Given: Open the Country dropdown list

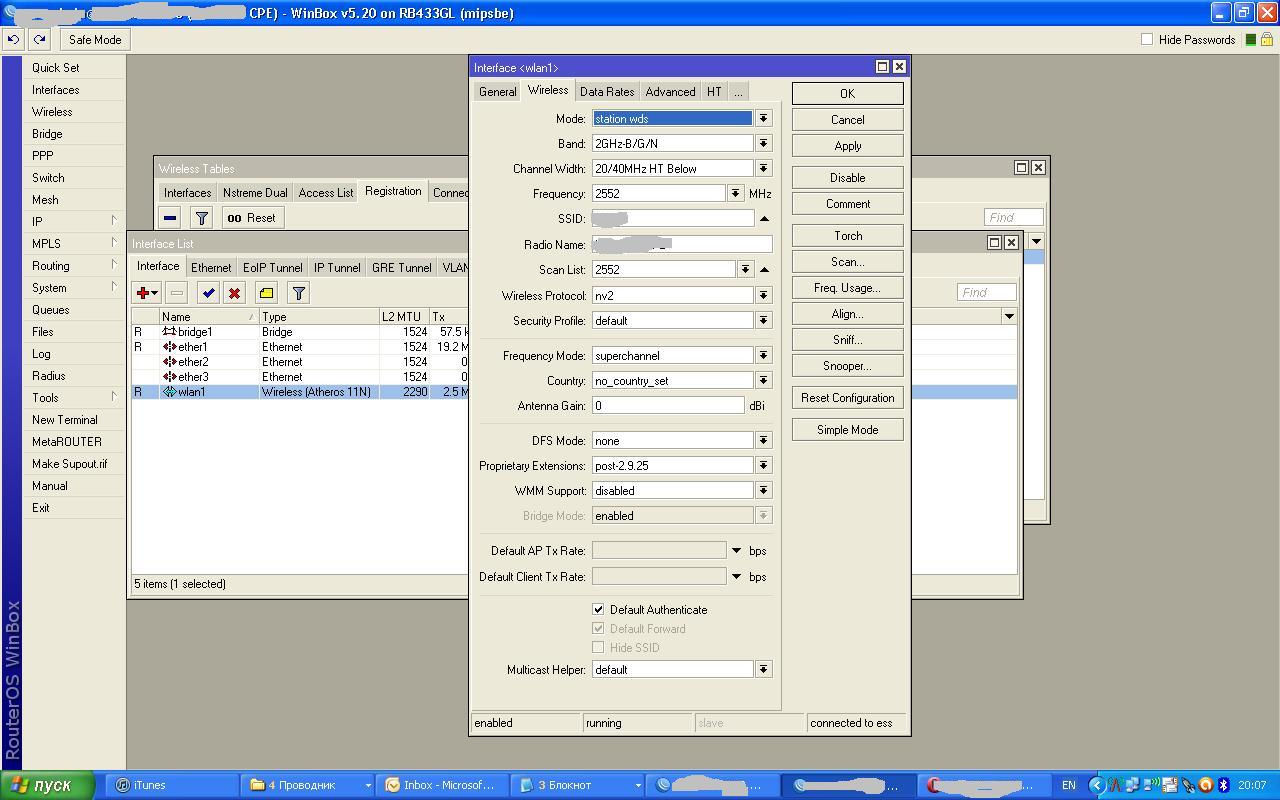Looking at the screenshot, I should (x=763, y=380).
